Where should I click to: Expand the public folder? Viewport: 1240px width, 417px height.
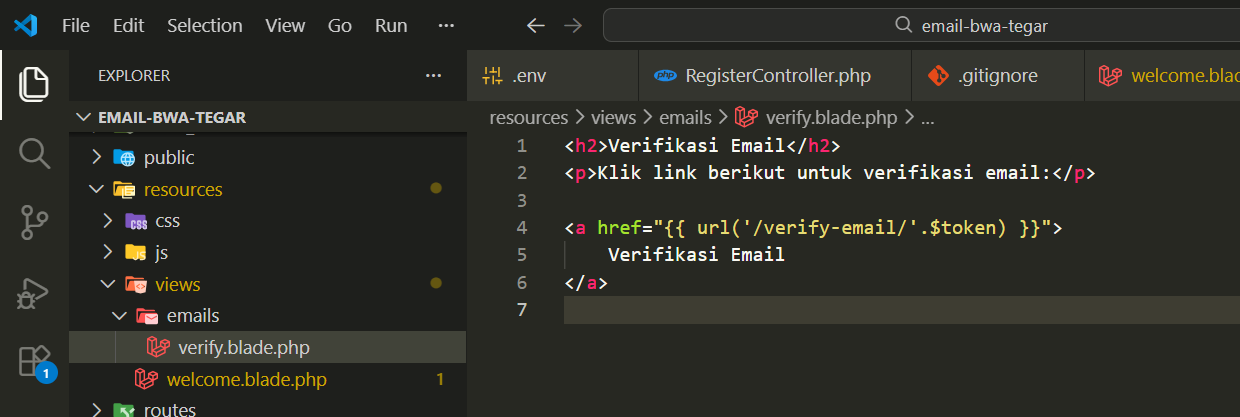tap(168, 157)
